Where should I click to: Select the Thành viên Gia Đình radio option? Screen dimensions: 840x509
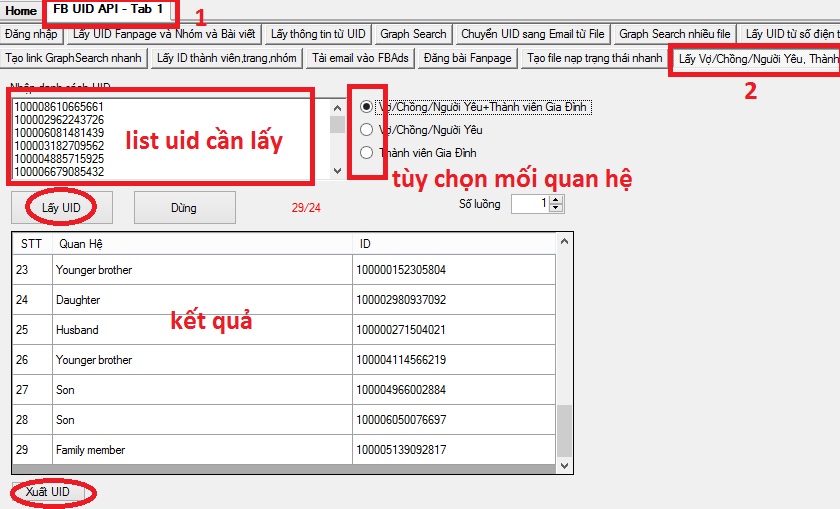[x=366, y=153]
